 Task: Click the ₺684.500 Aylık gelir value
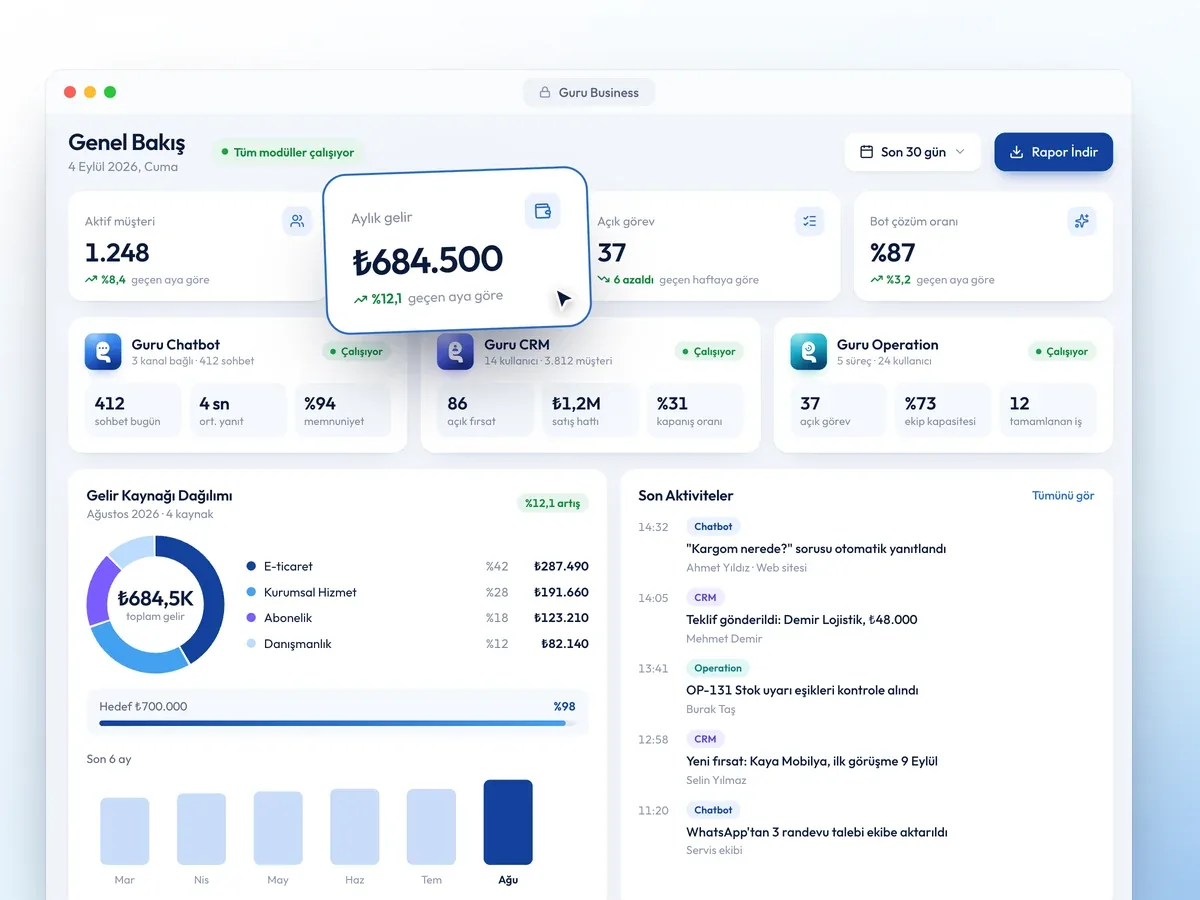(428, 260)
